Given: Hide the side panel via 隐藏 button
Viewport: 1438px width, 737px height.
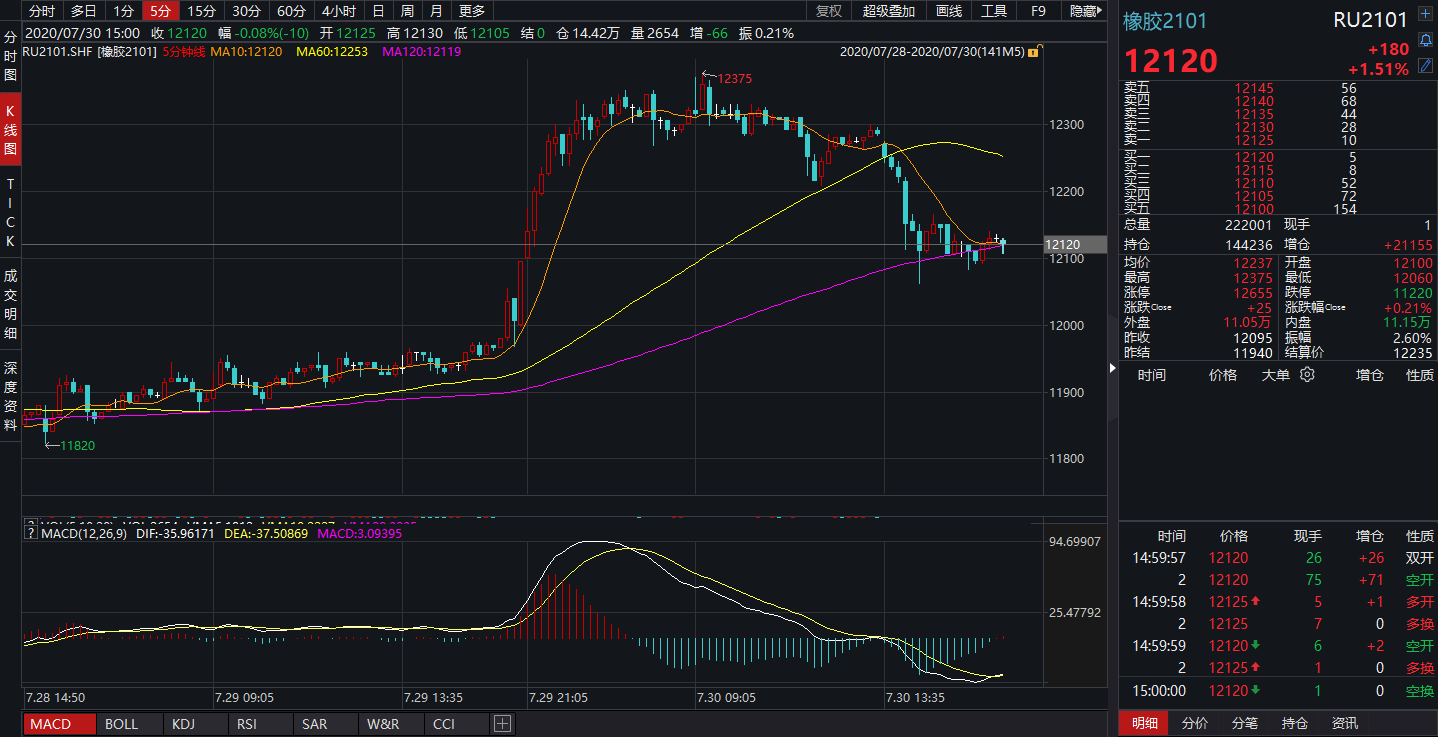Looking at the screenshot, I should pos(1084,11).
